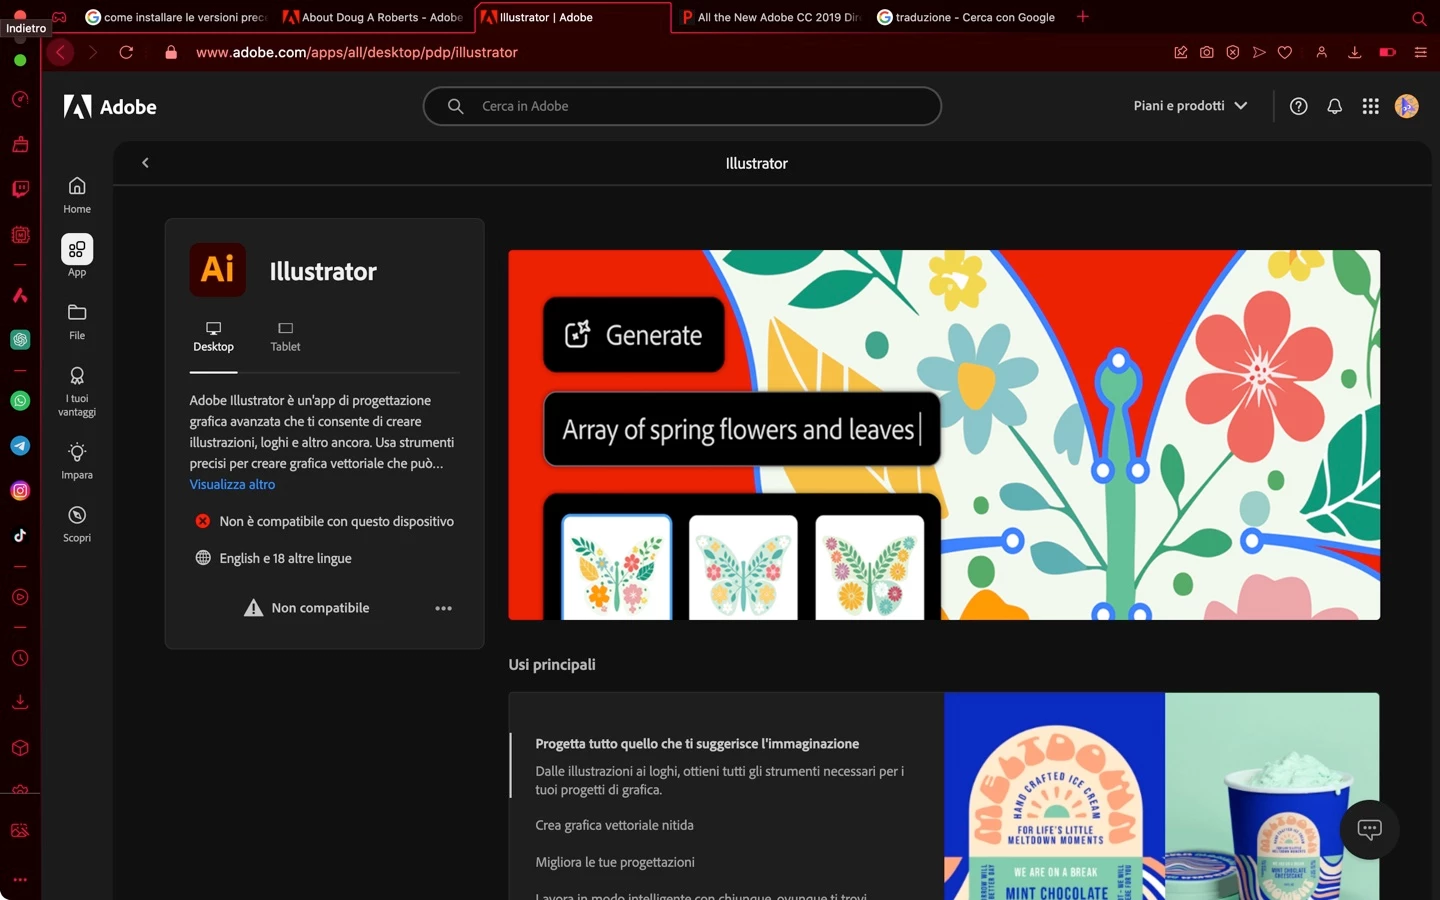Screen dimensions: 1440x900
Task: Open TikTok in browser sidebar
Action: [x=20, y=535]
